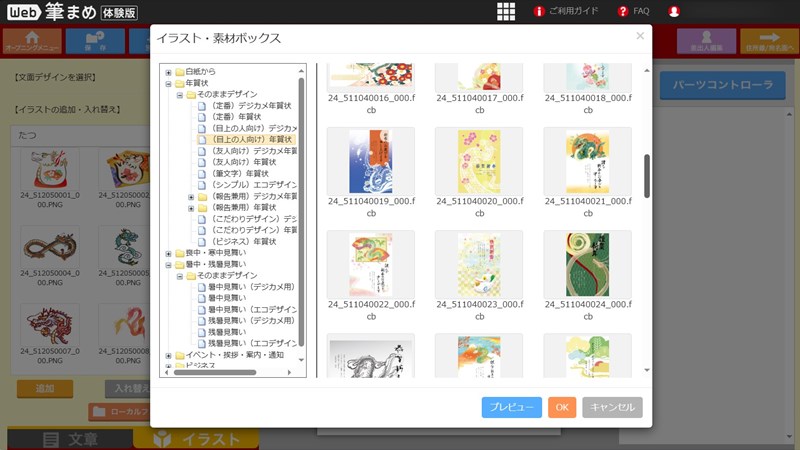Click the パーツコントローラ button

[x=722, y=85]
